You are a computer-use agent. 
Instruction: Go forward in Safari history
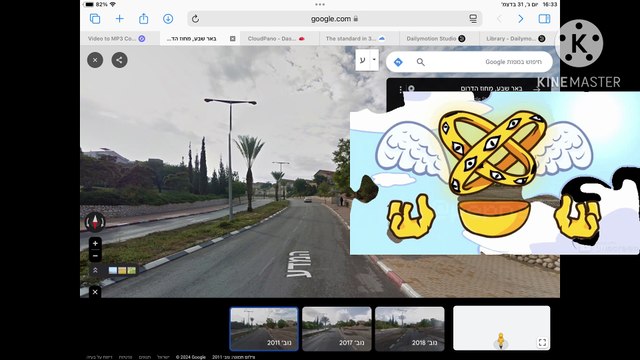pyautogui.click(x=520, y=19)
